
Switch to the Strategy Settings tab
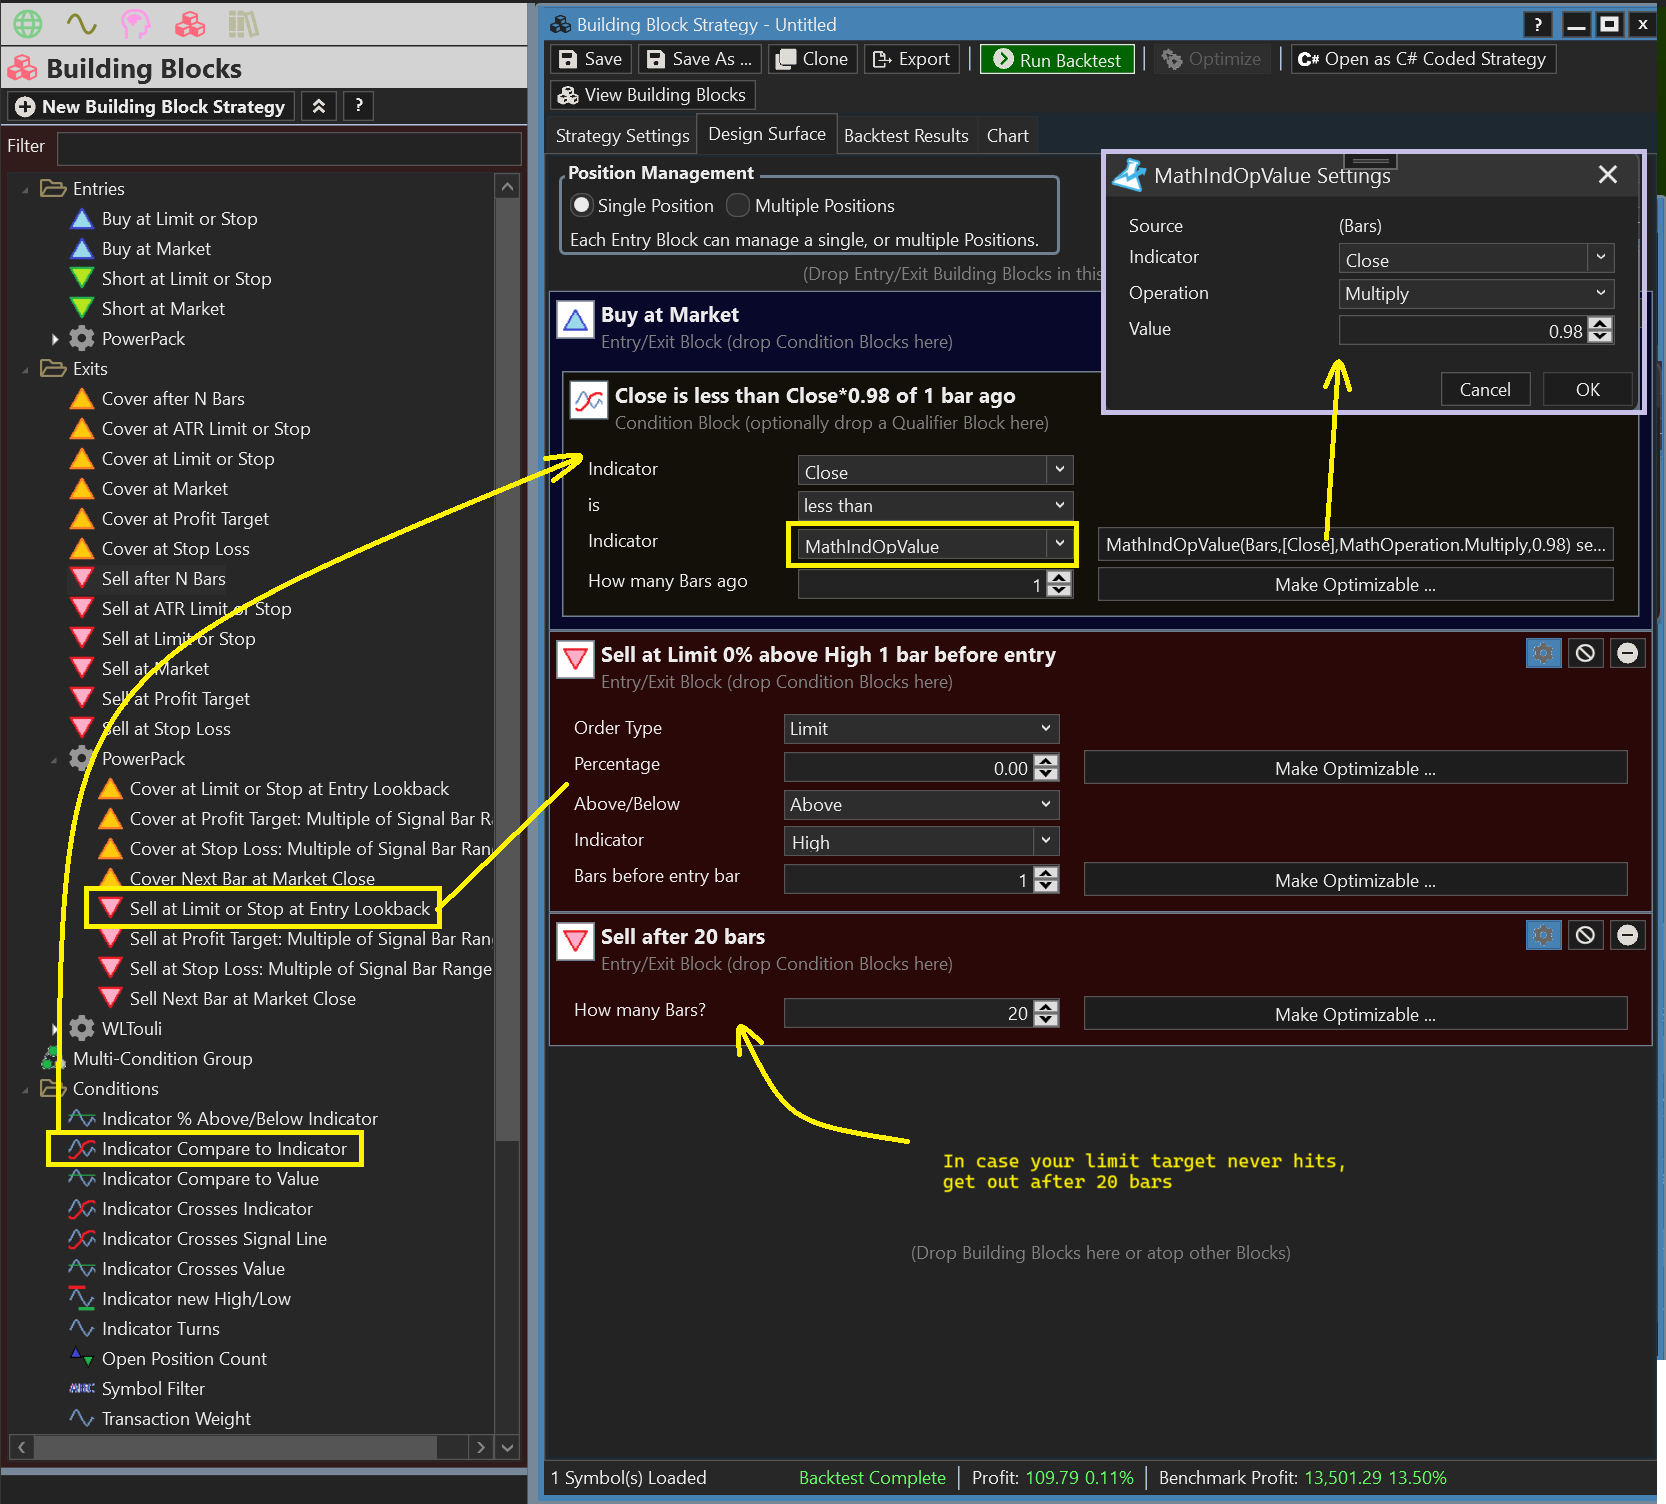[622, 136]
